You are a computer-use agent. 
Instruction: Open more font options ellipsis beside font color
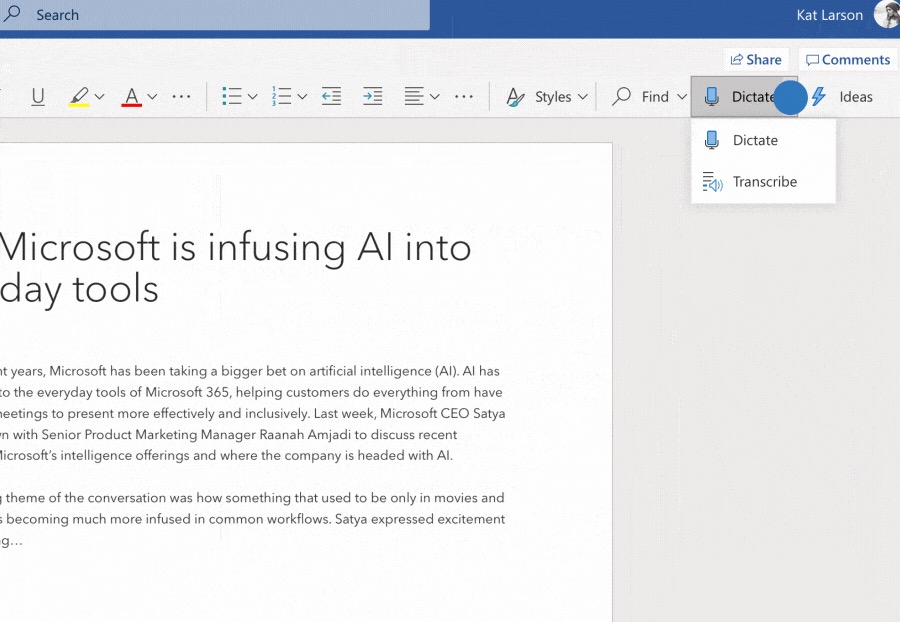coord(181,97)
